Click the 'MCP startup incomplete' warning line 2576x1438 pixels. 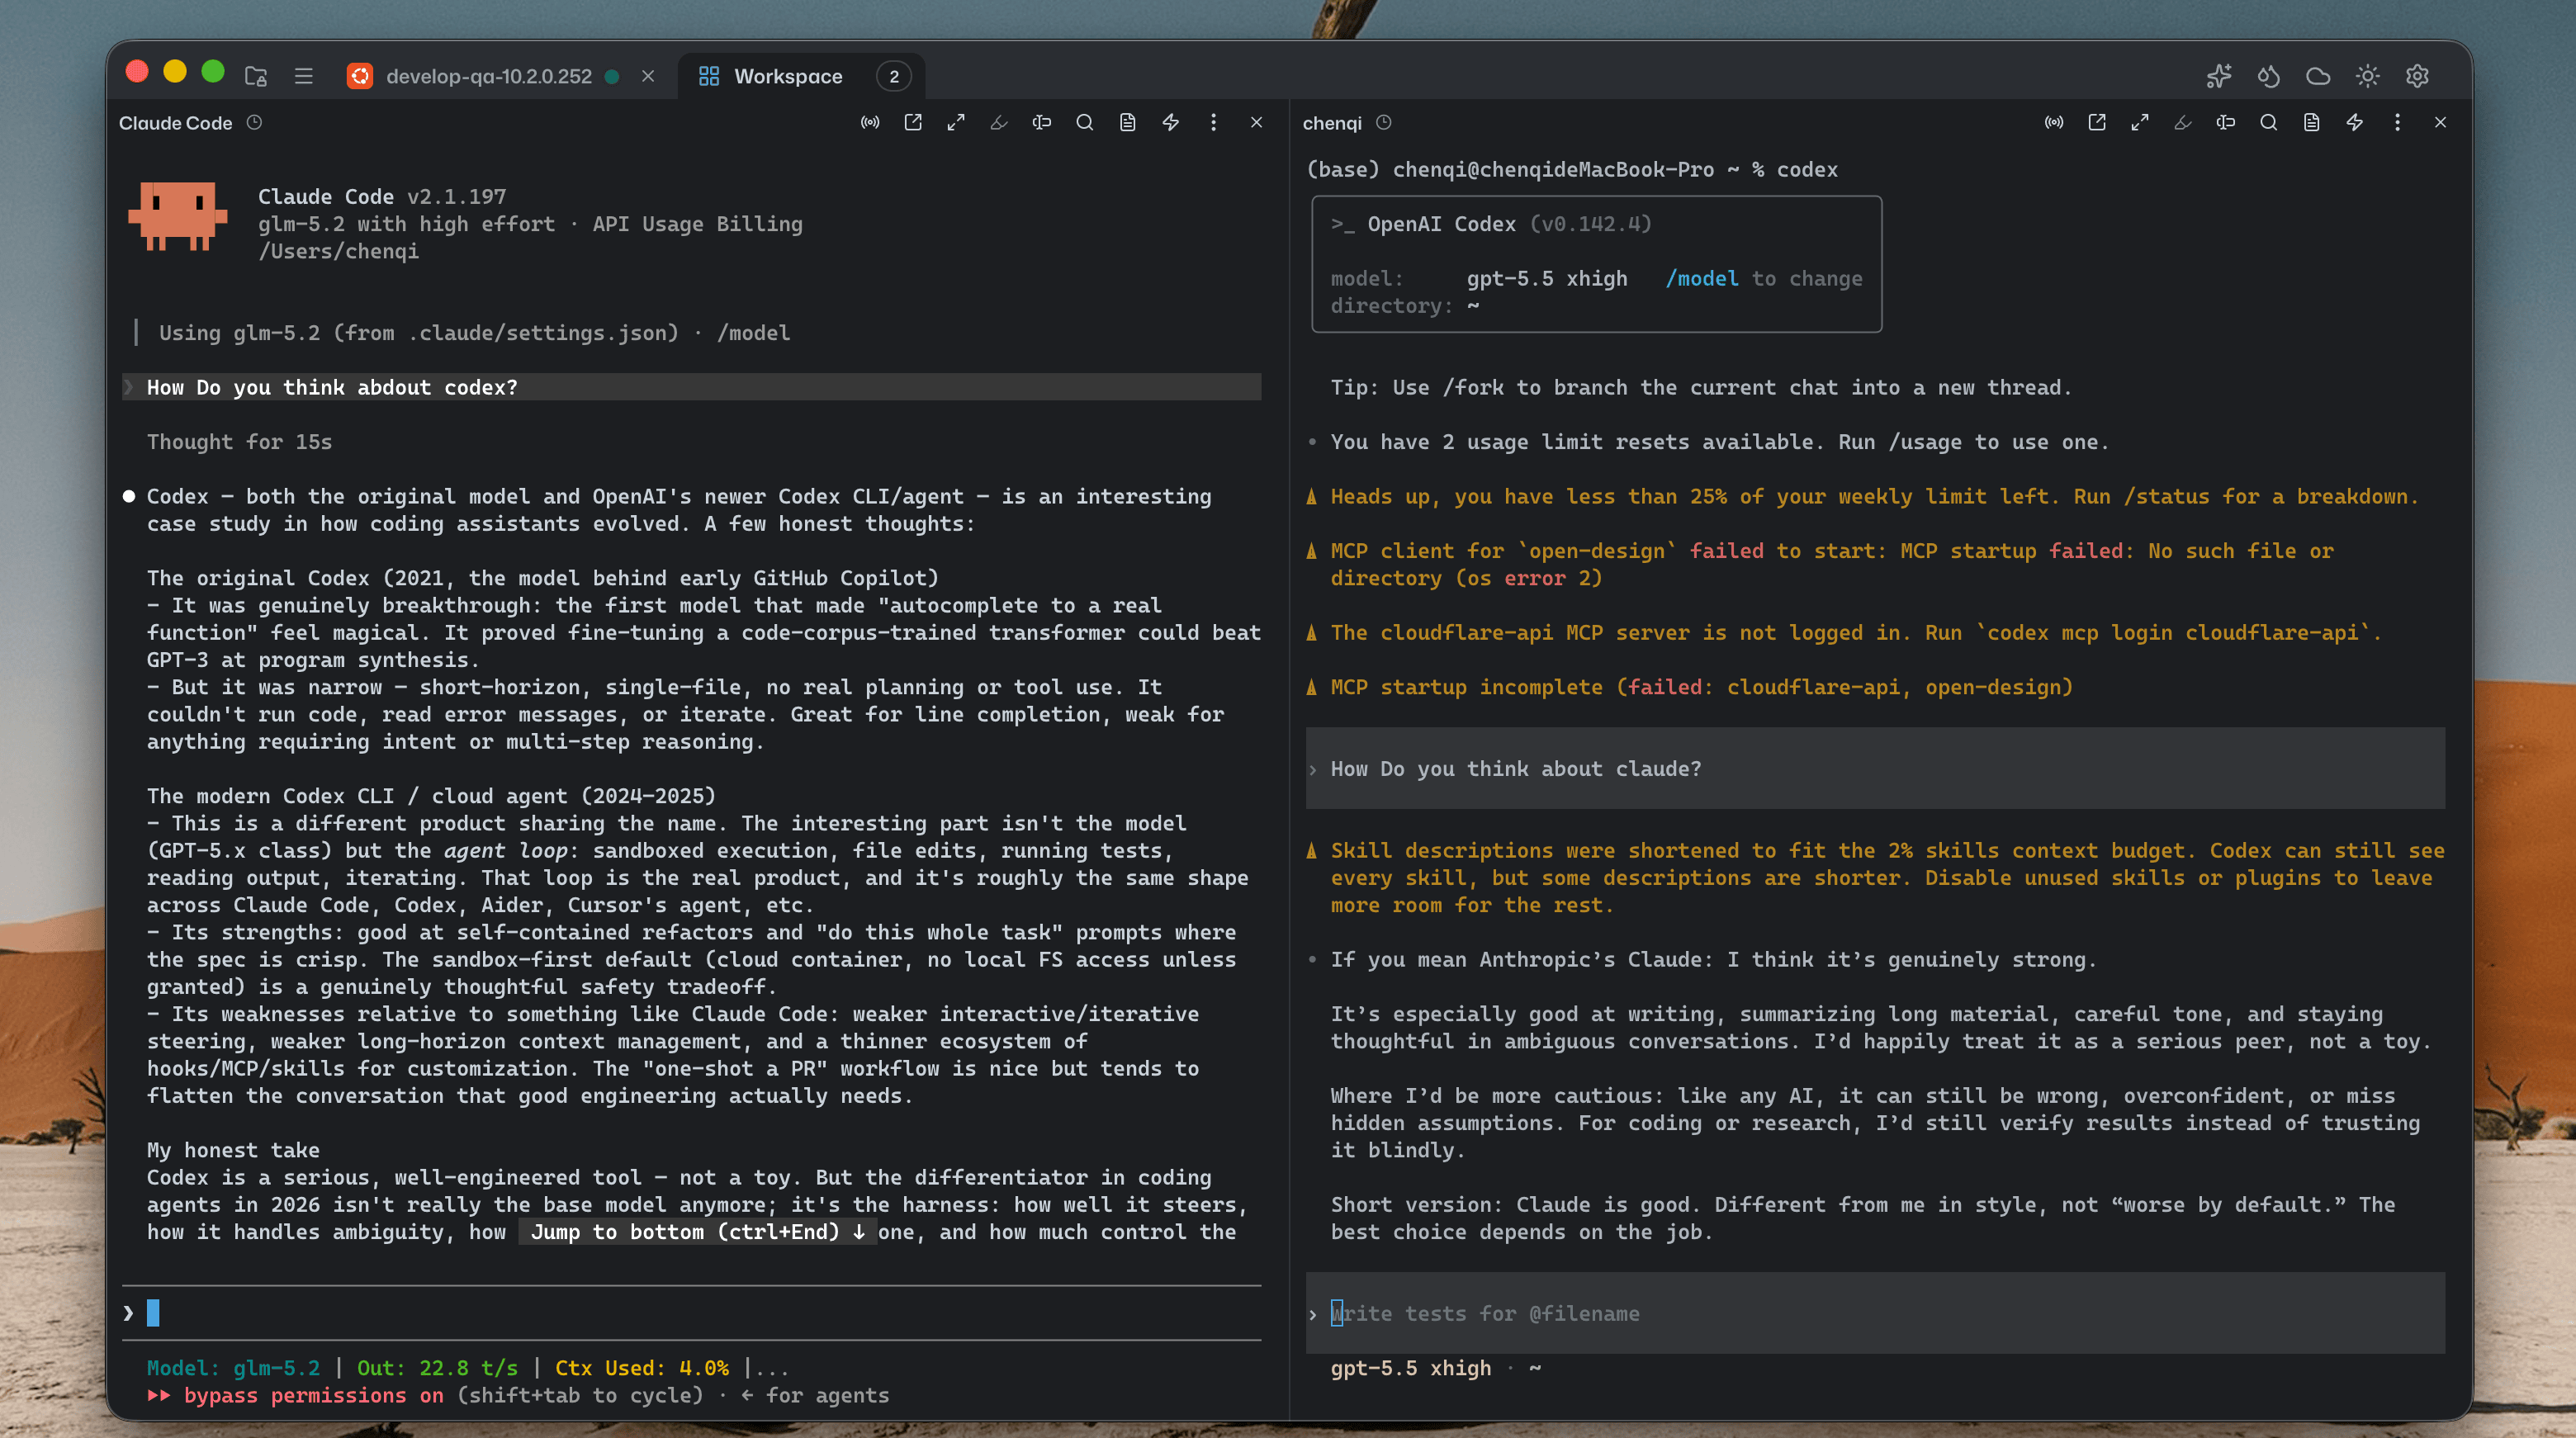[x=1701, y=687]
